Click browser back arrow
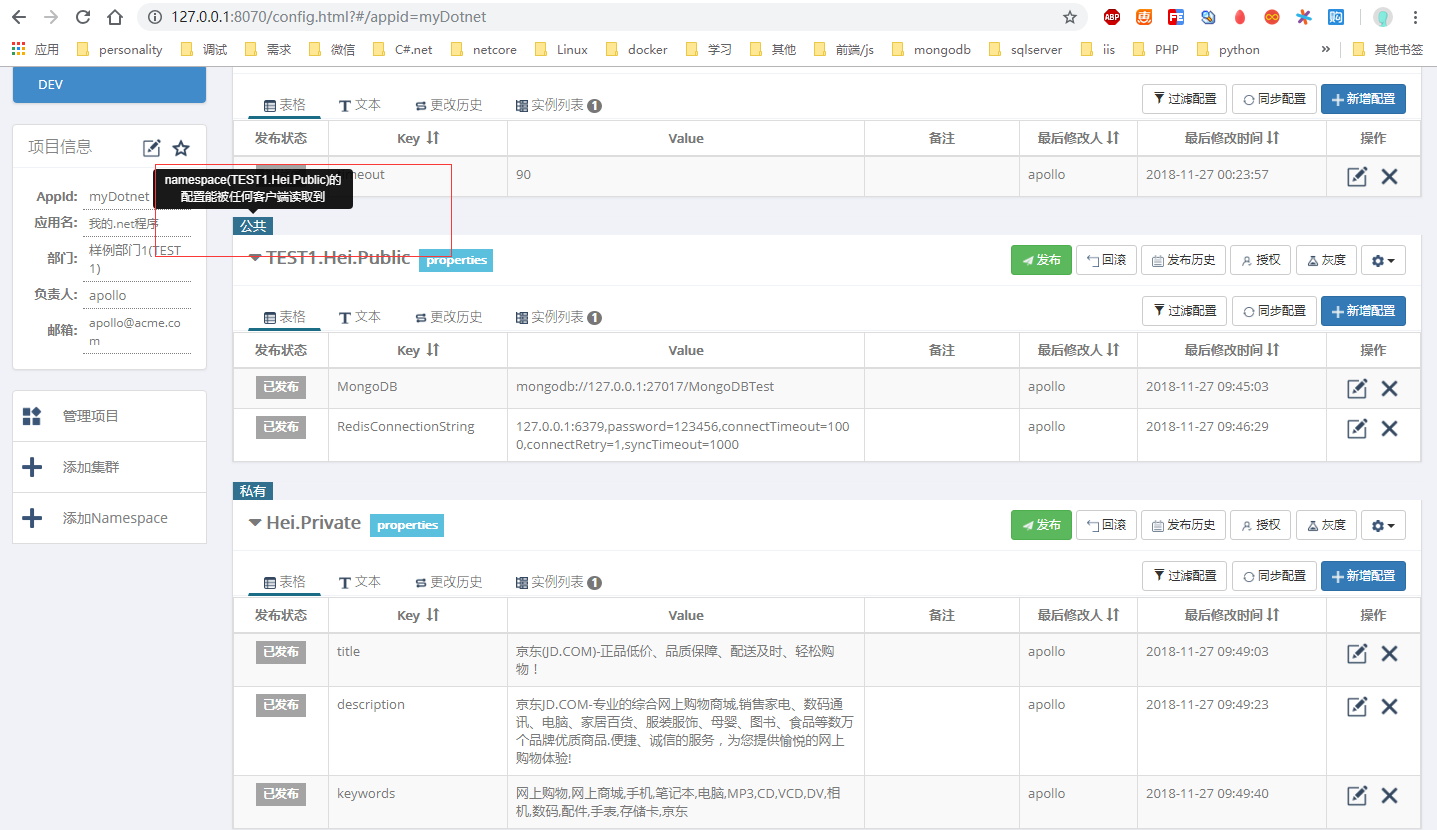 19,17
